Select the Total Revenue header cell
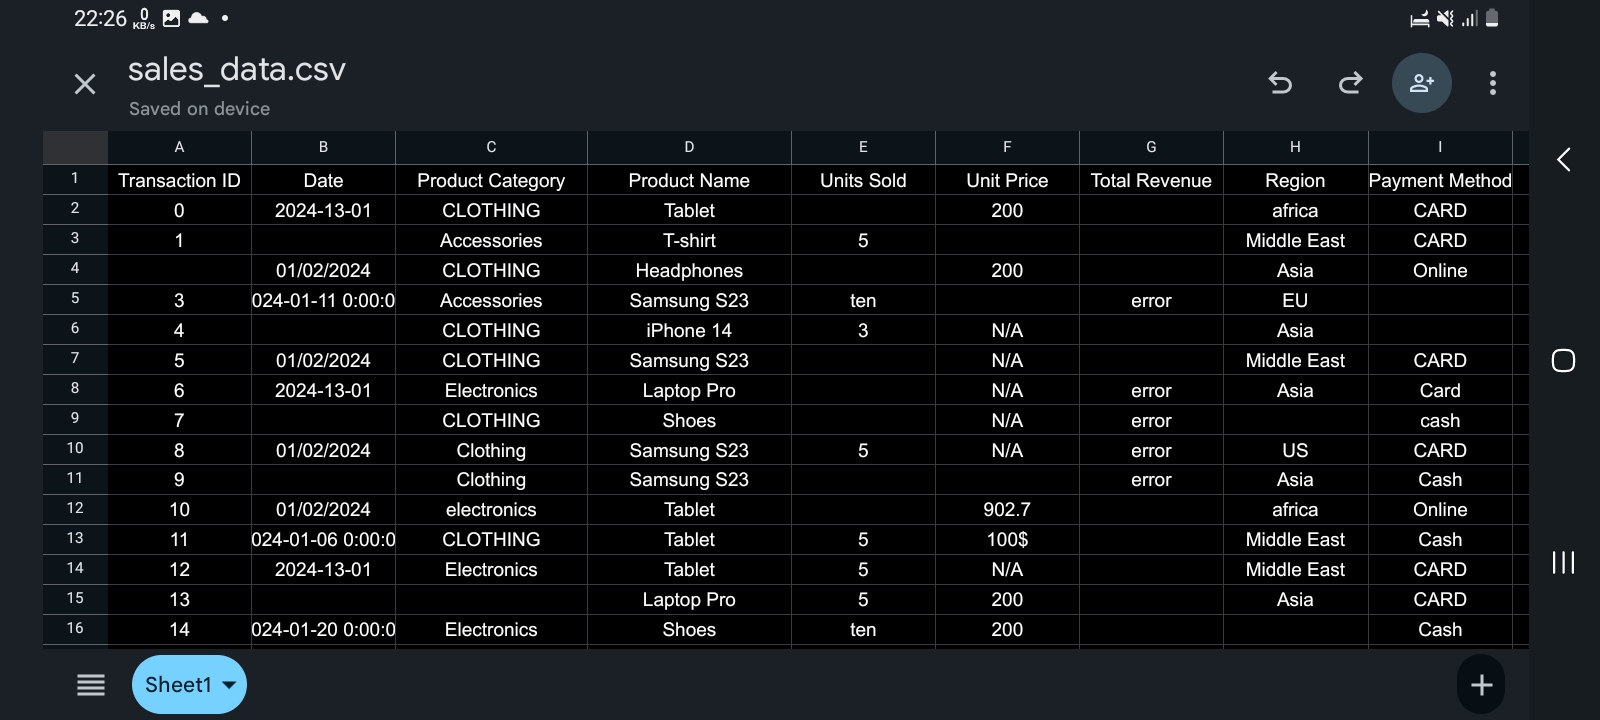Screen dimensions: 1600x720 coord(1151,181)
